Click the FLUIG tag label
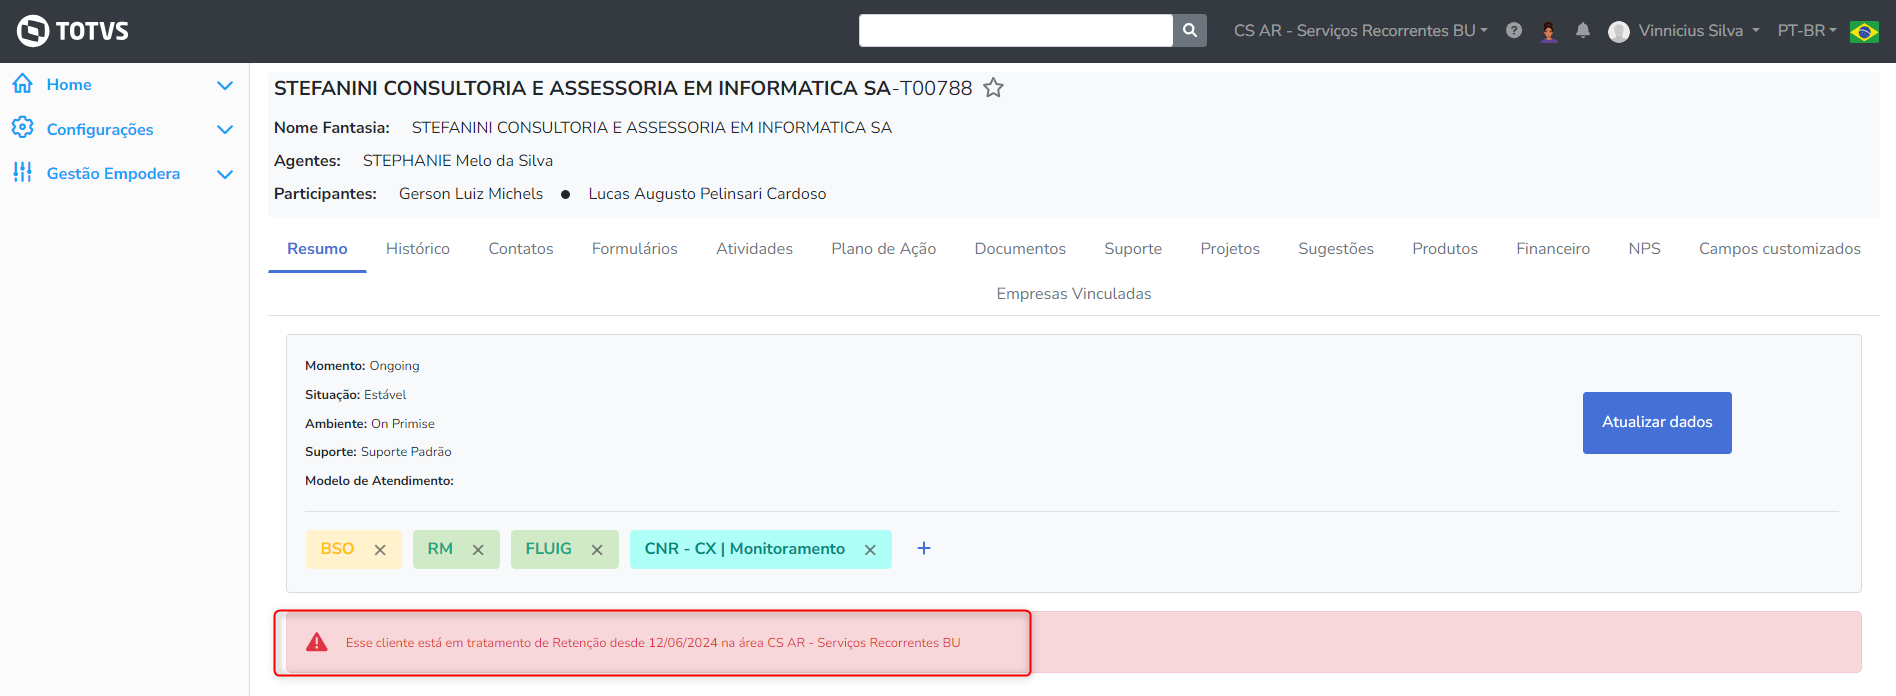The image size is (1896, 696). pos(549,549)
